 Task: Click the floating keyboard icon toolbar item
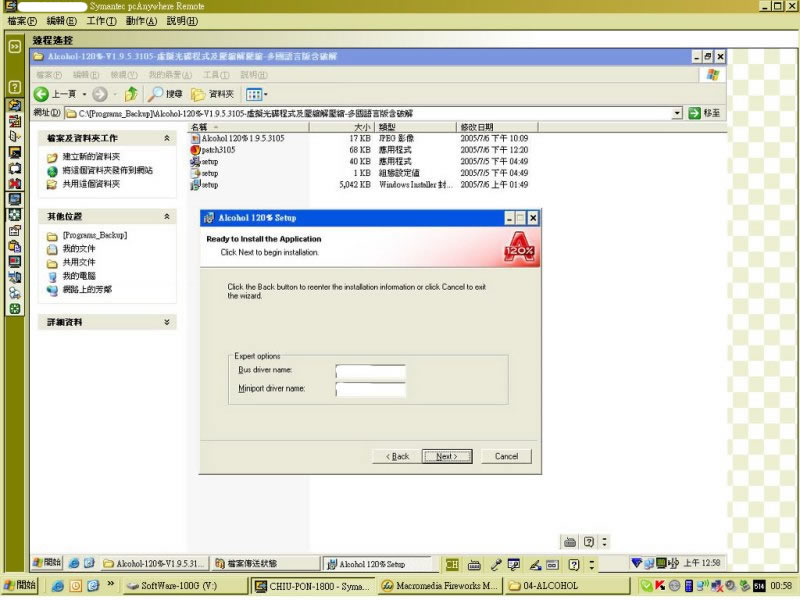click(570, 542)
